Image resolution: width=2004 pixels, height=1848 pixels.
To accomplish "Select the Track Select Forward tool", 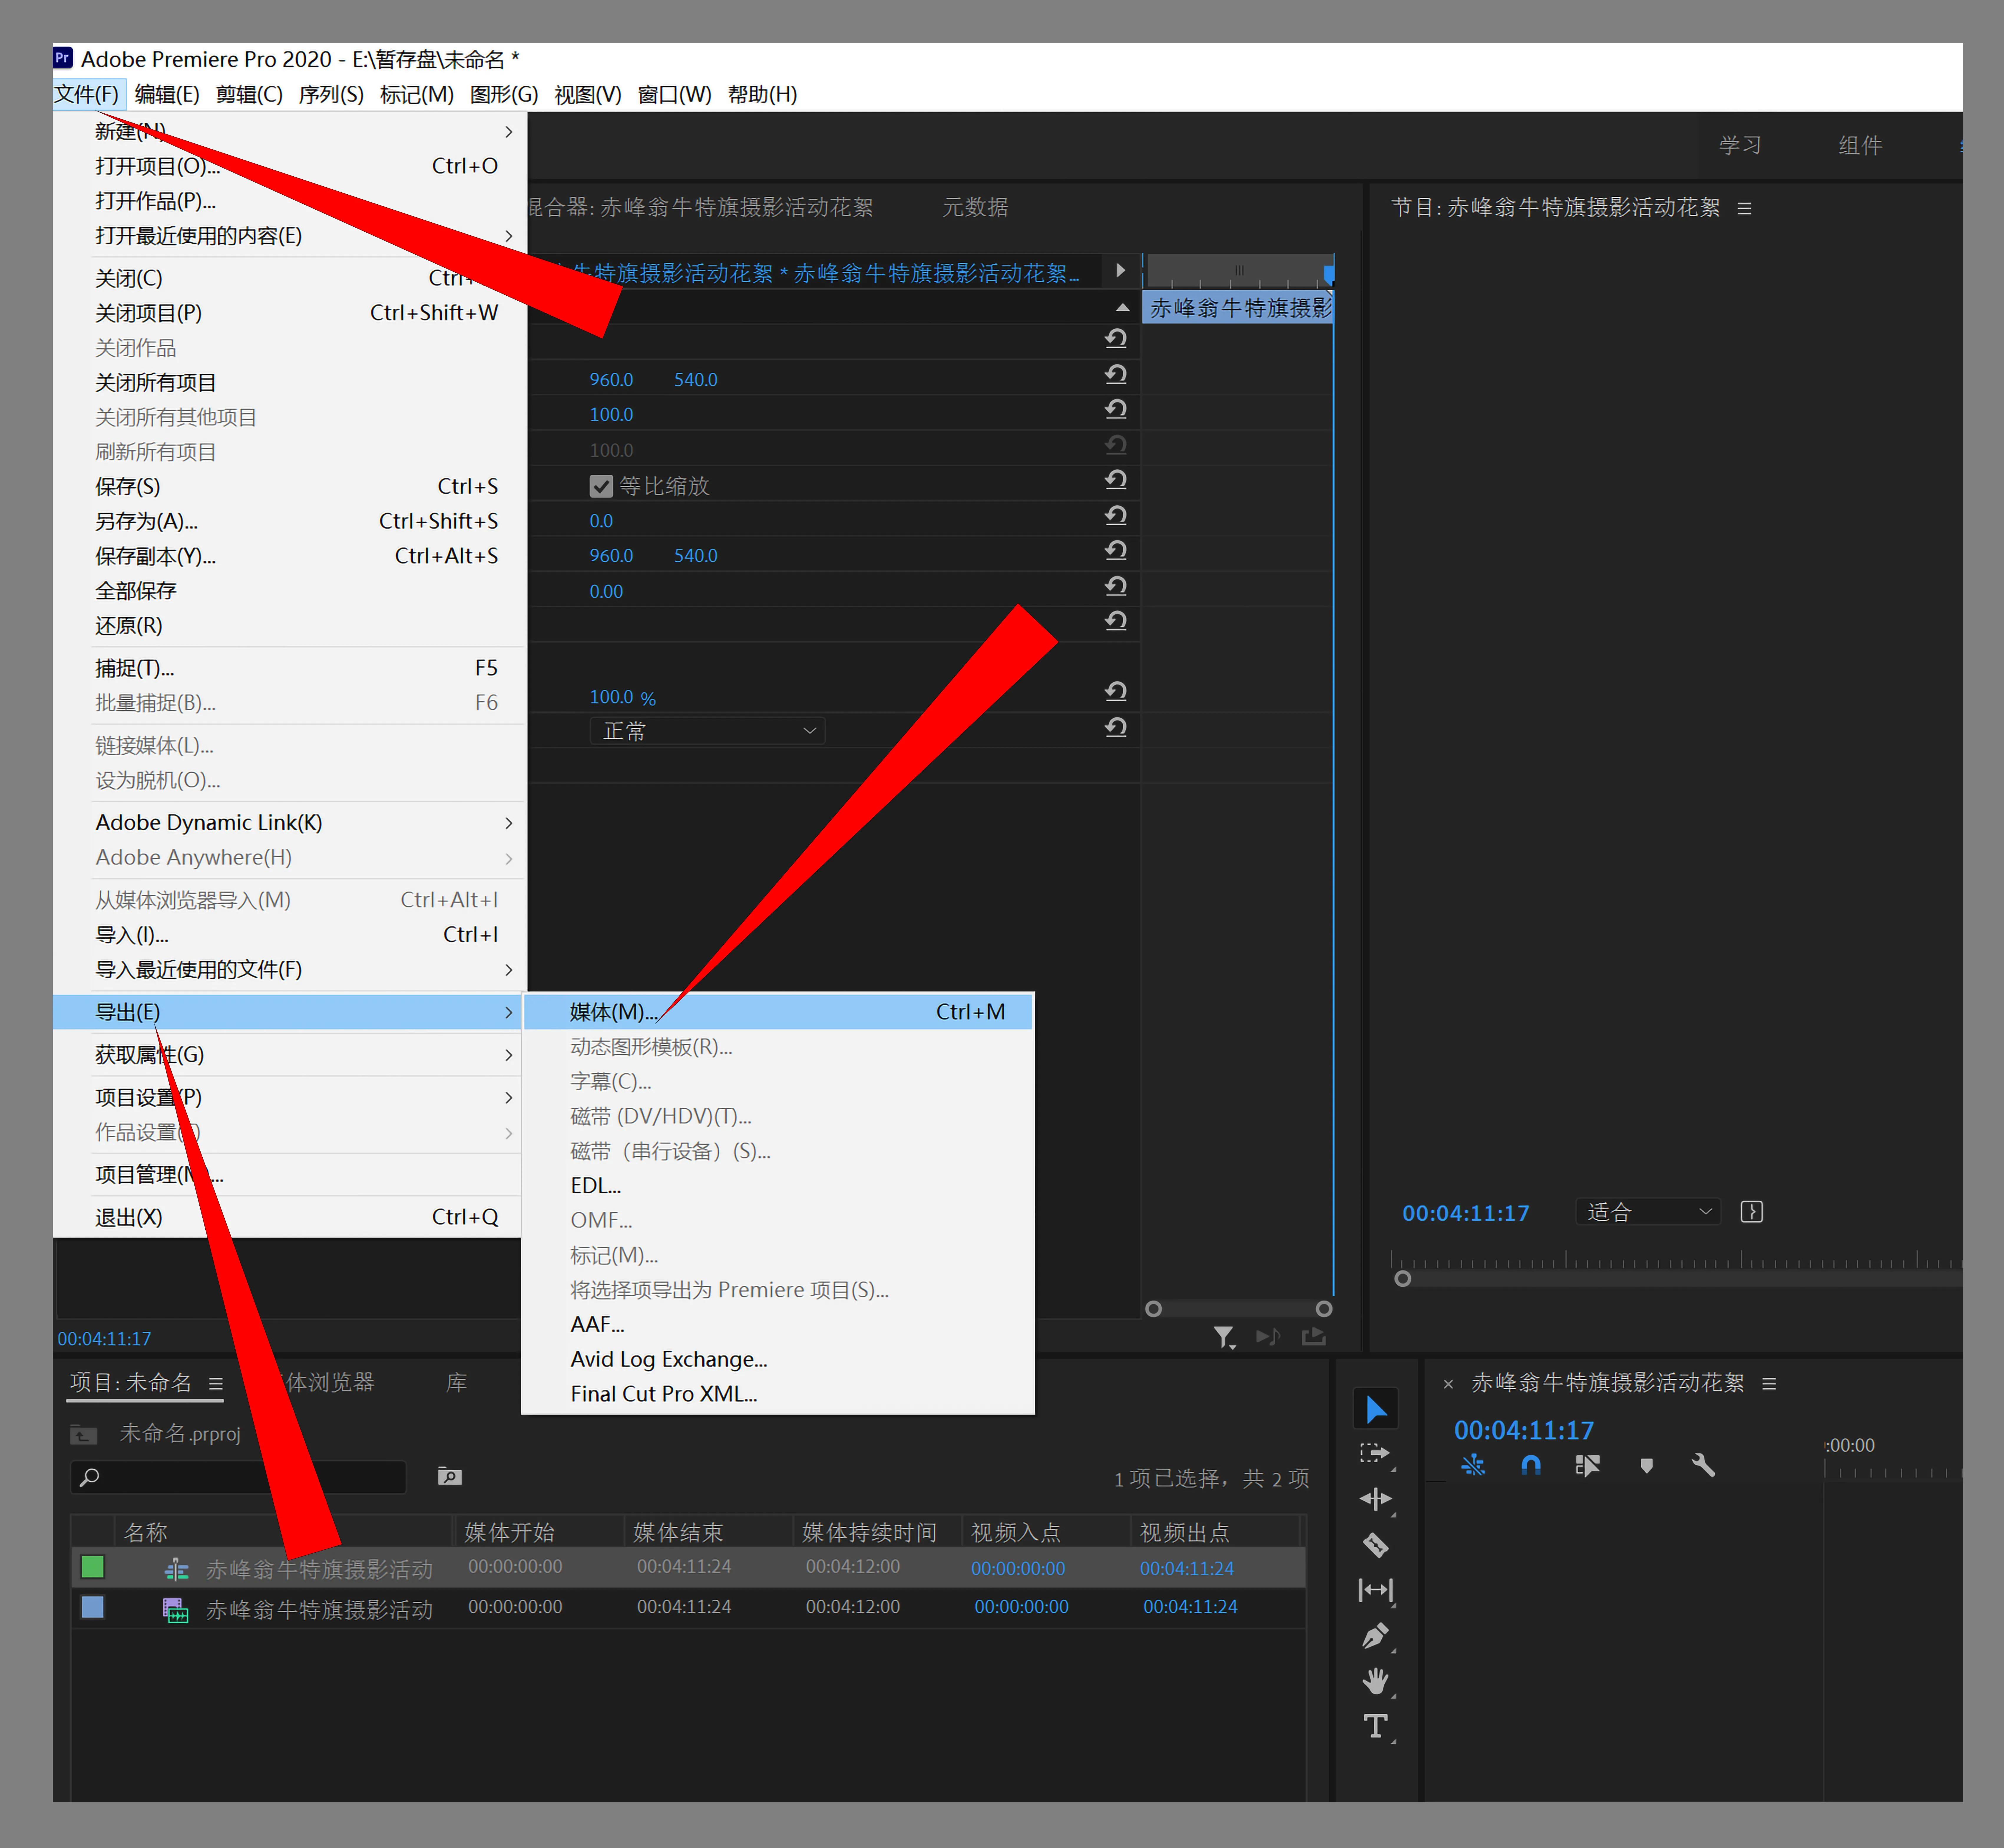I will (x=1375, y=1453).
